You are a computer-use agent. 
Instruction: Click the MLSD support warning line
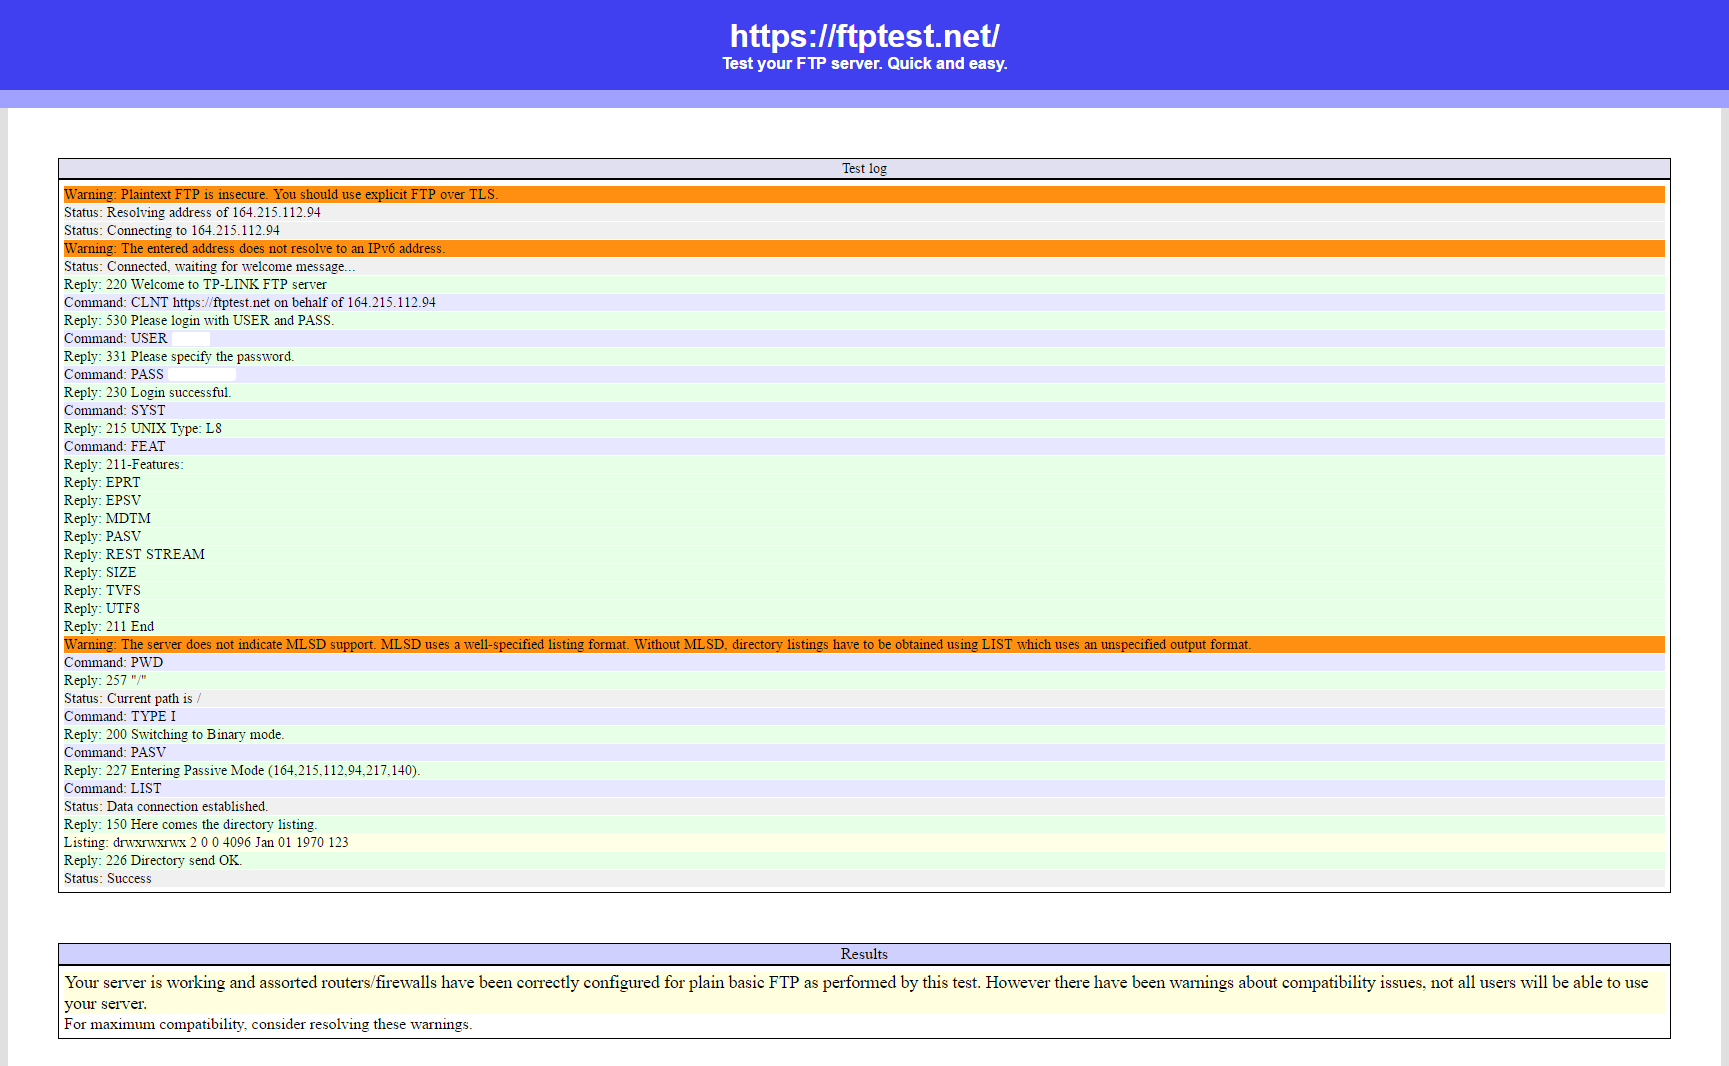(657, 645)
